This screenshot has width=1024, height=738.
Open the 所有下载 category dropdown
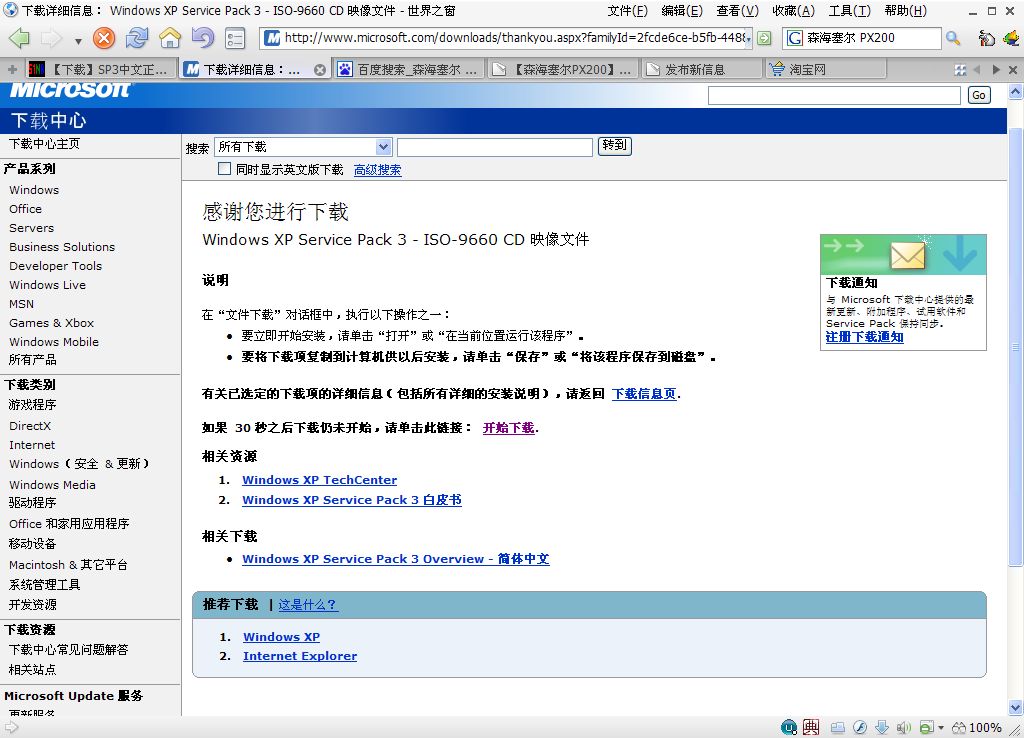coord(303,147)
